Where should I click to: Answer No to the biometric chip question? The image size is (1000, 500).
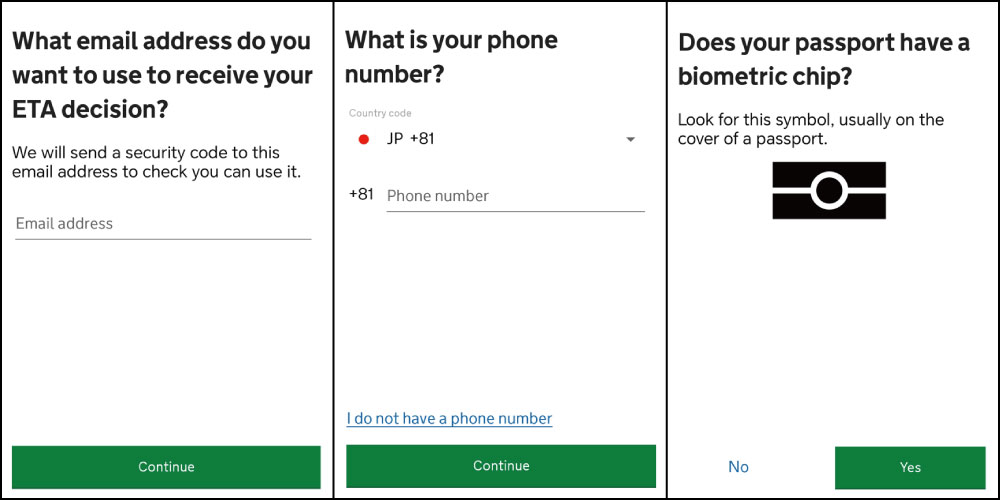(738, 467)
